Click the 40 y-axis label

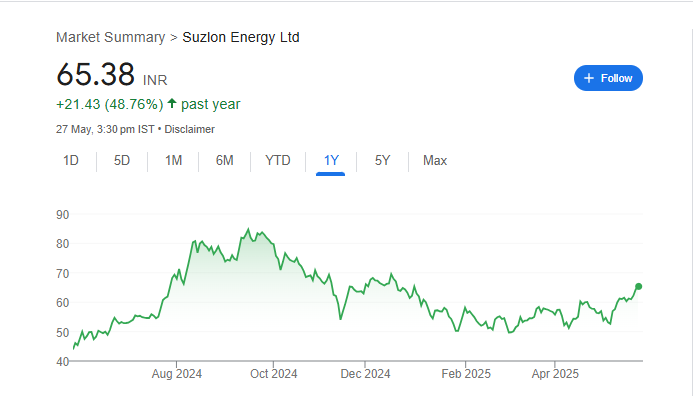click(x=63, y=362)
